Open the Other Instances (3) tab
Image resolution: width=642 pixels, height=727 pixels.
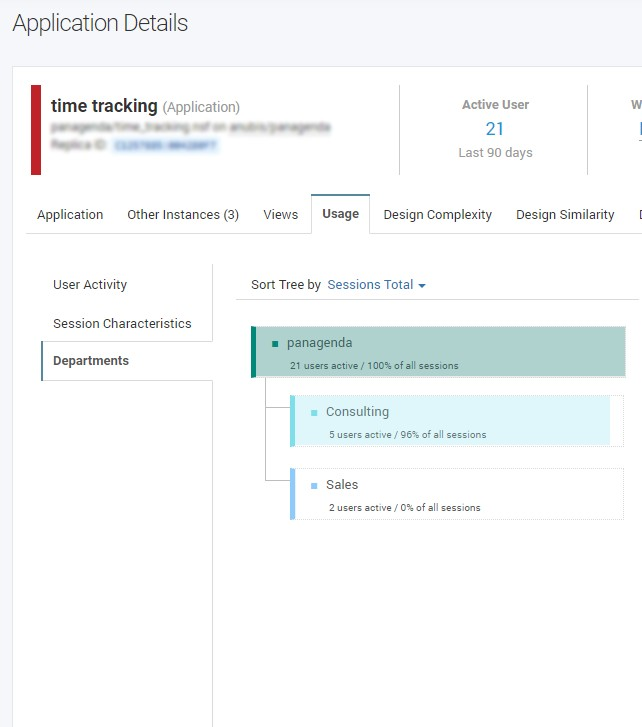[x=183, y=215]
